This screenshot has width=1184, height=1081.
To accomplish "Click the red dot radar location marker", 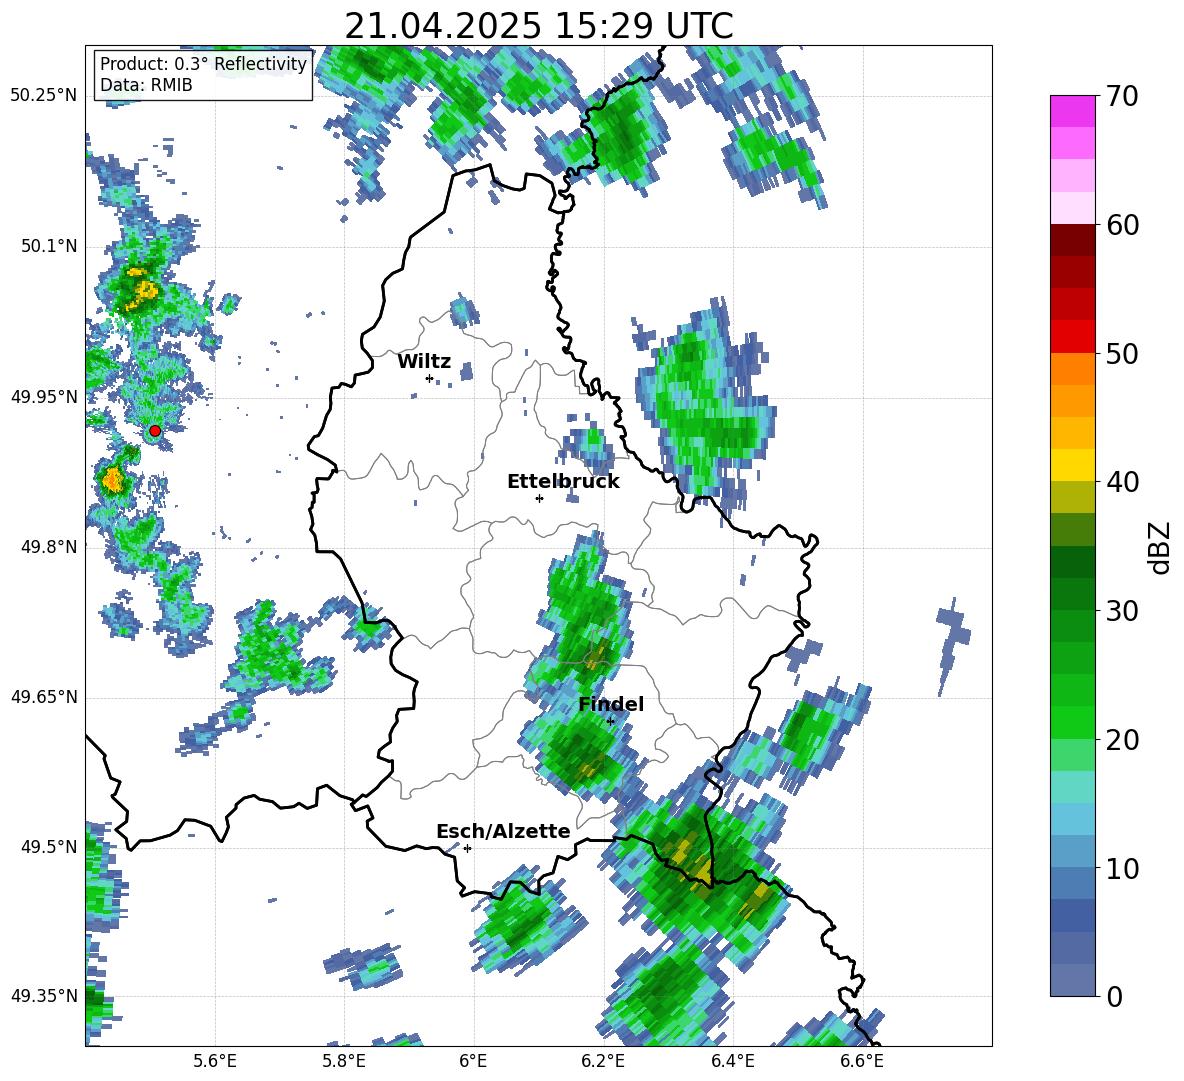I will (155, 430).
